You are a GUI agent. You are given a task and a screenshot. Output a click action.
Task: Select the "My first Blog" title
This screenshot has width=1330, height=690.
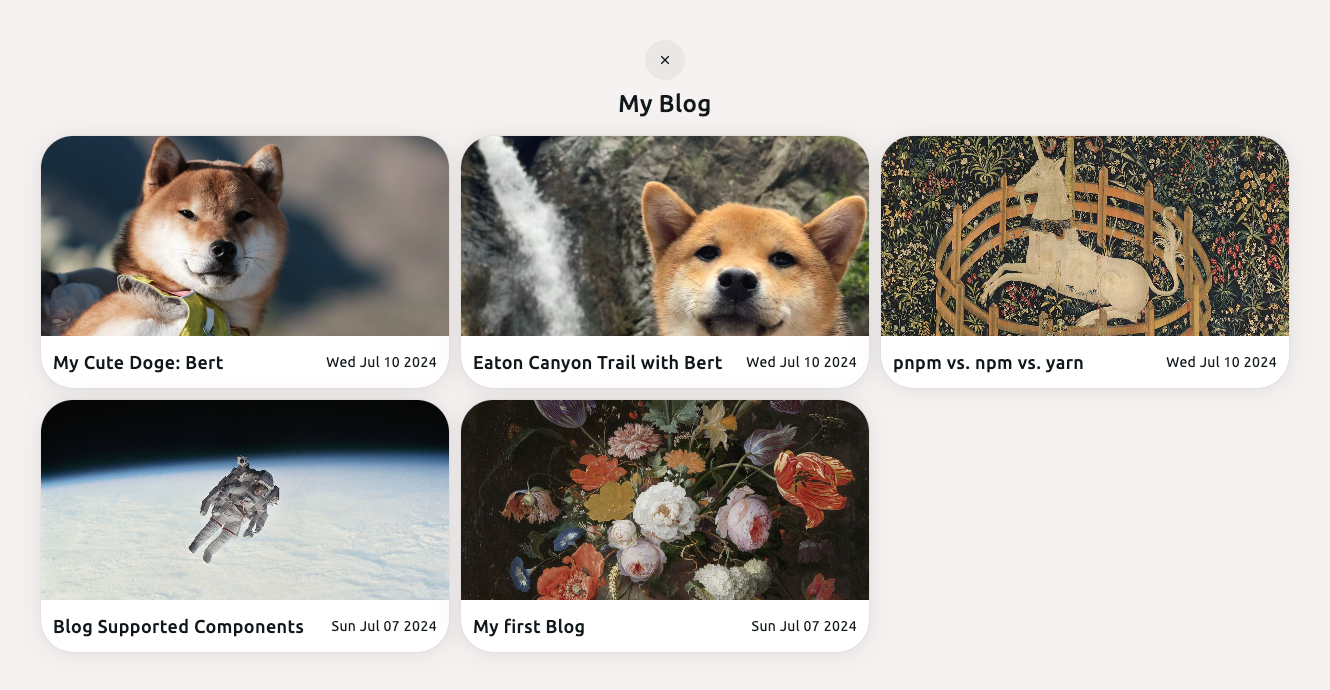point(529,627)
